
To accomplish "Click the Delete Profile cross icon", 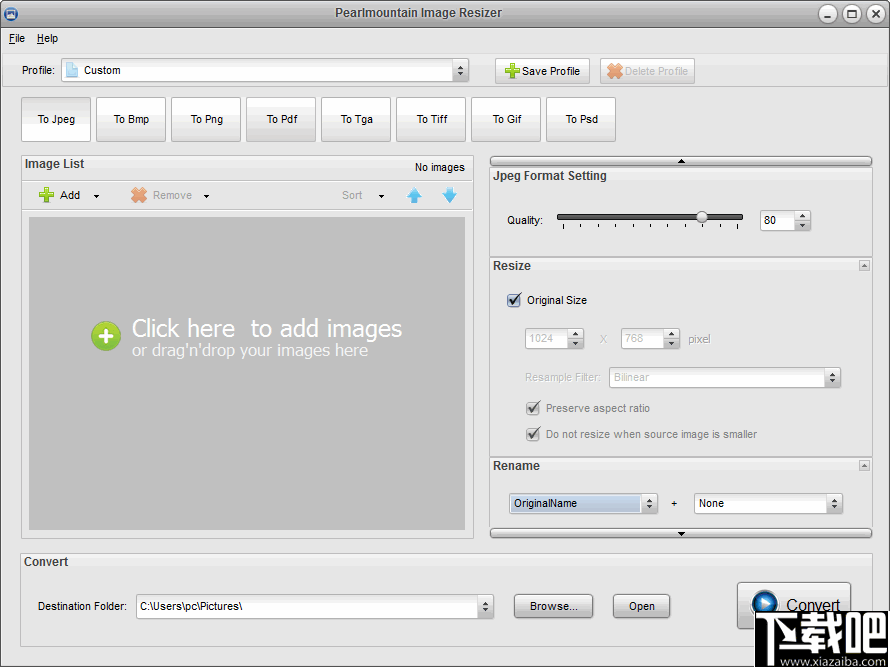I will click(x=613, y=70).
